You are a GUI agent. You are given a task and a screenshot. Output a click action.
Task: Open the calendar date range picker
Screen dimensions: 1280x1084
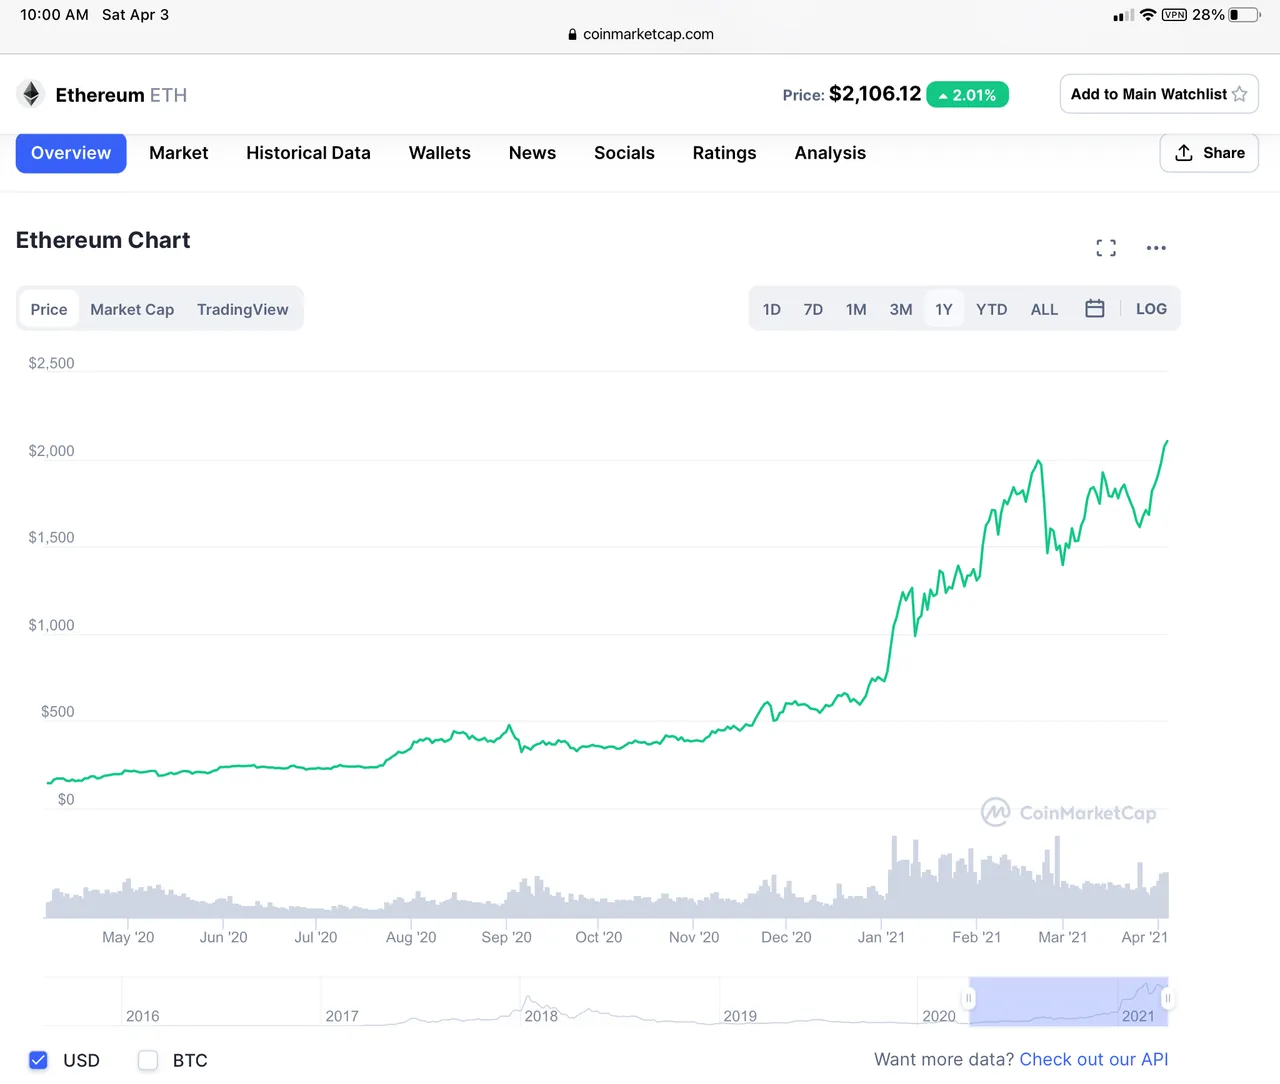[x=1095, y=309]
